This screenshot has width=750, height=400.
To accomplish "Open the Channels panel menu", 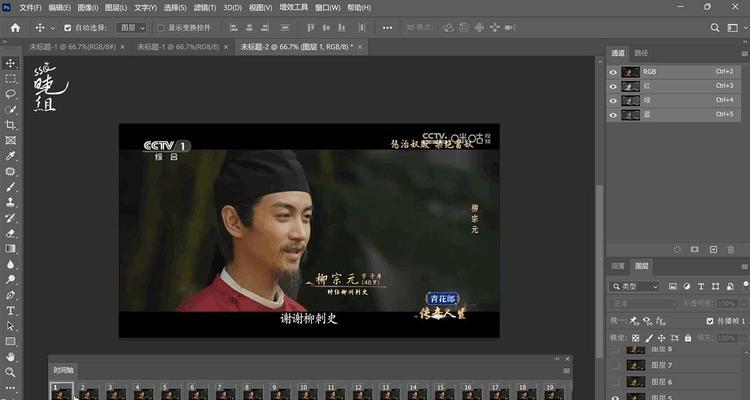I will (x=745, y=54).
